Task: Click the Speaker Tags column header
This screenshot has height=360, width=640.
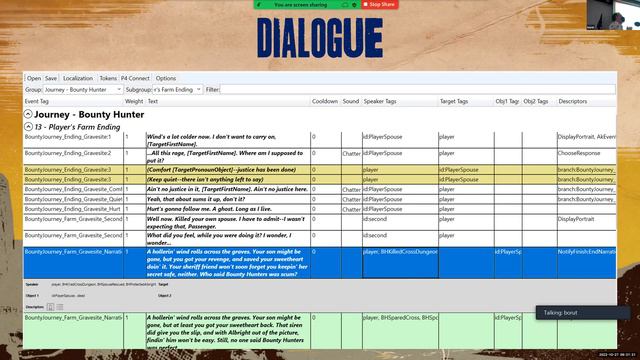Action: (x=380, y=101)
